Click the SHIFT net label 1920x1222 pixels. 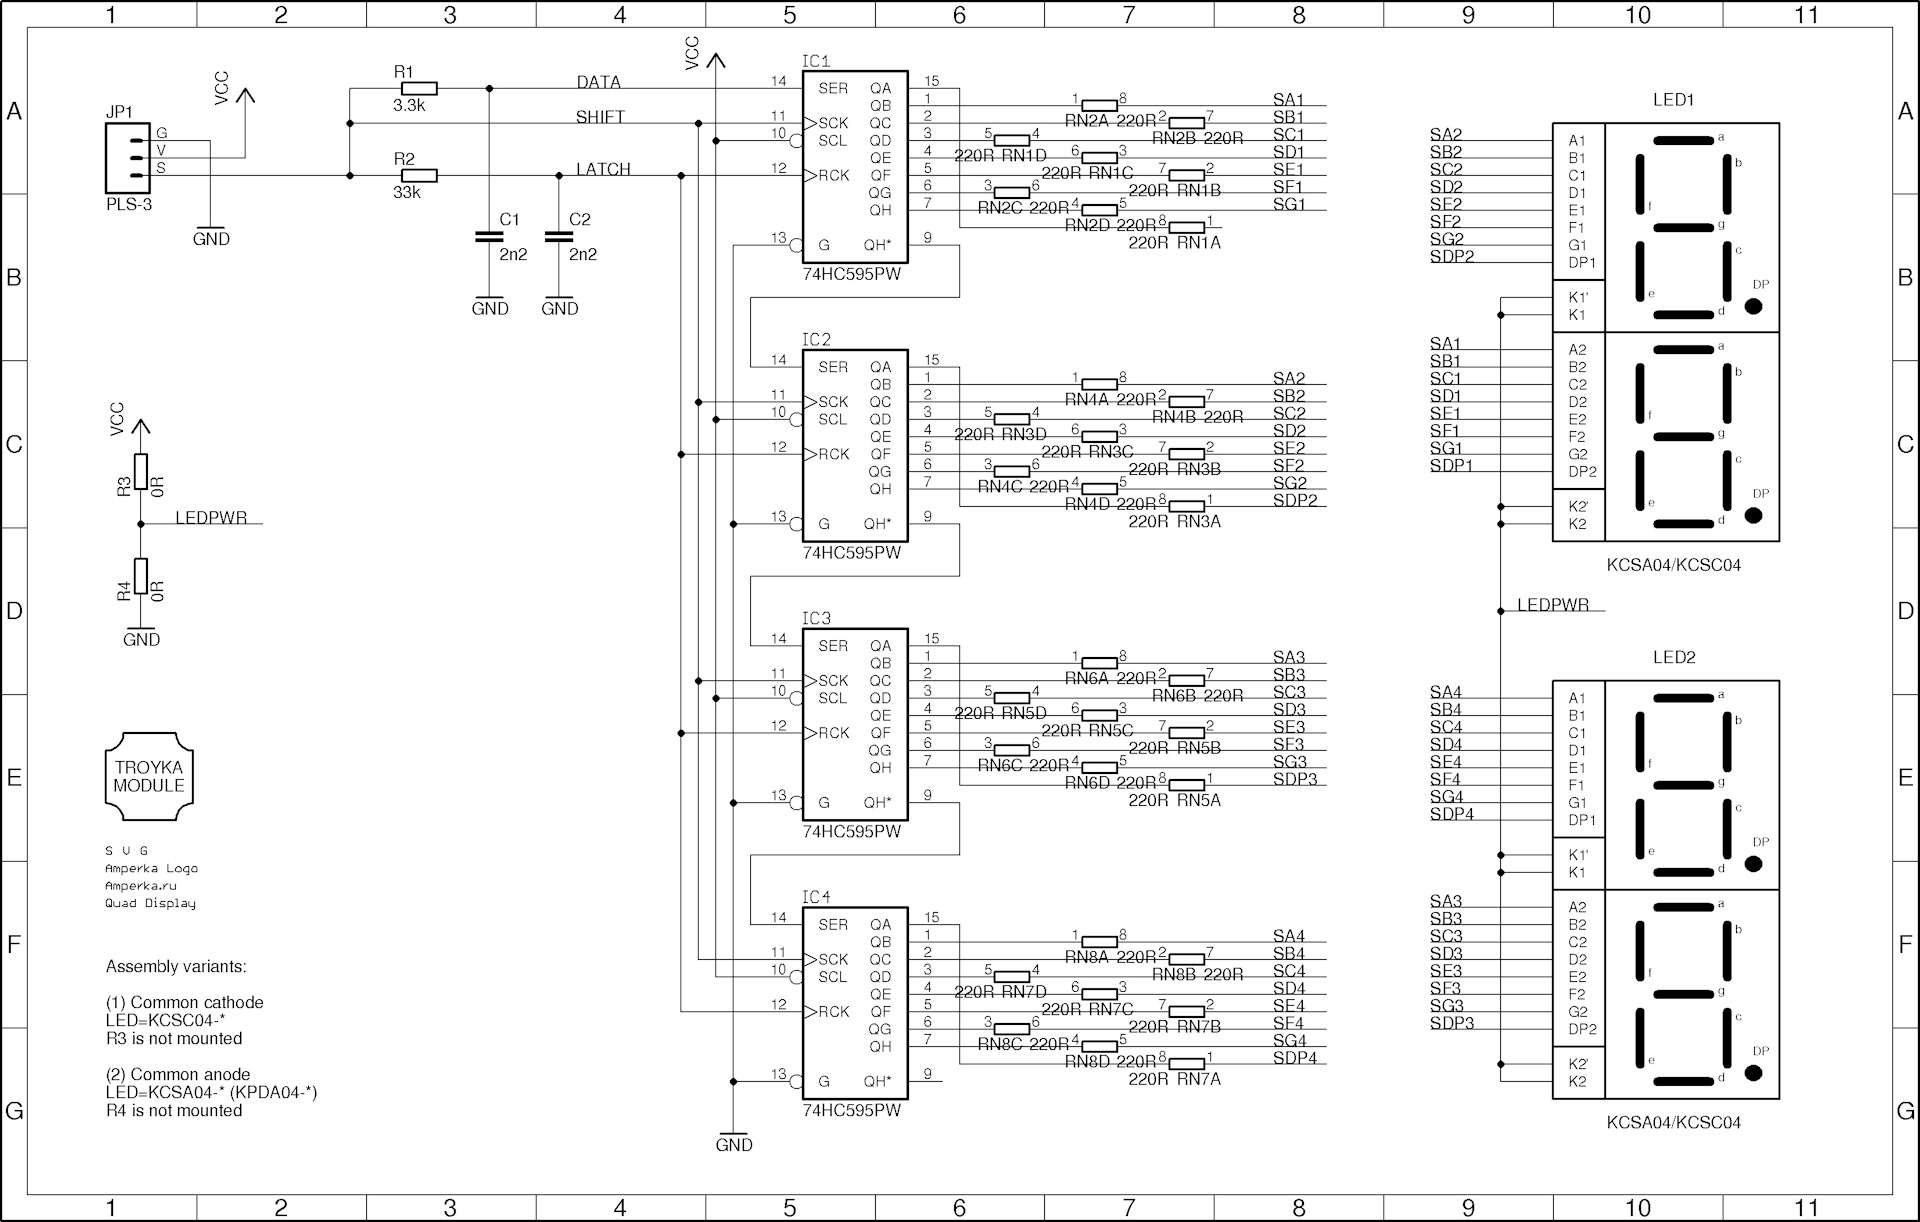tap(600, 117)
